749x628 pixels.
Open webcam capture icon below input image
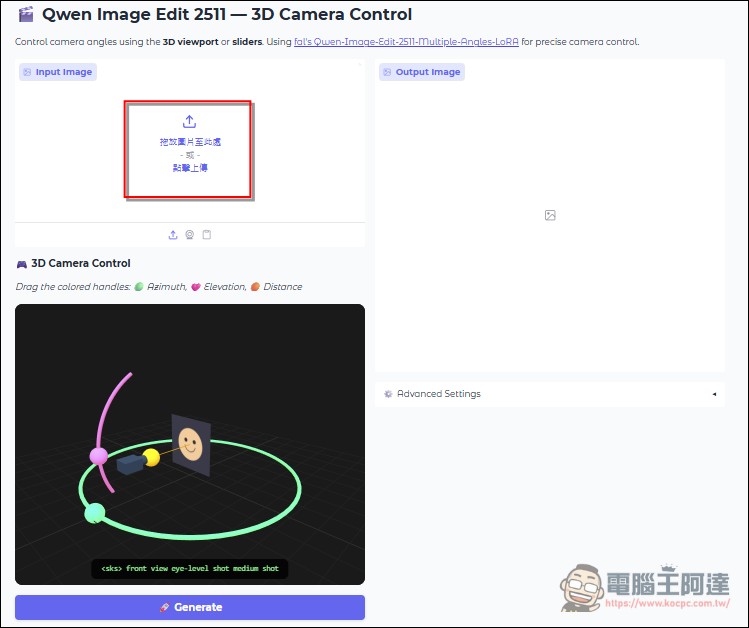(190, 234)
